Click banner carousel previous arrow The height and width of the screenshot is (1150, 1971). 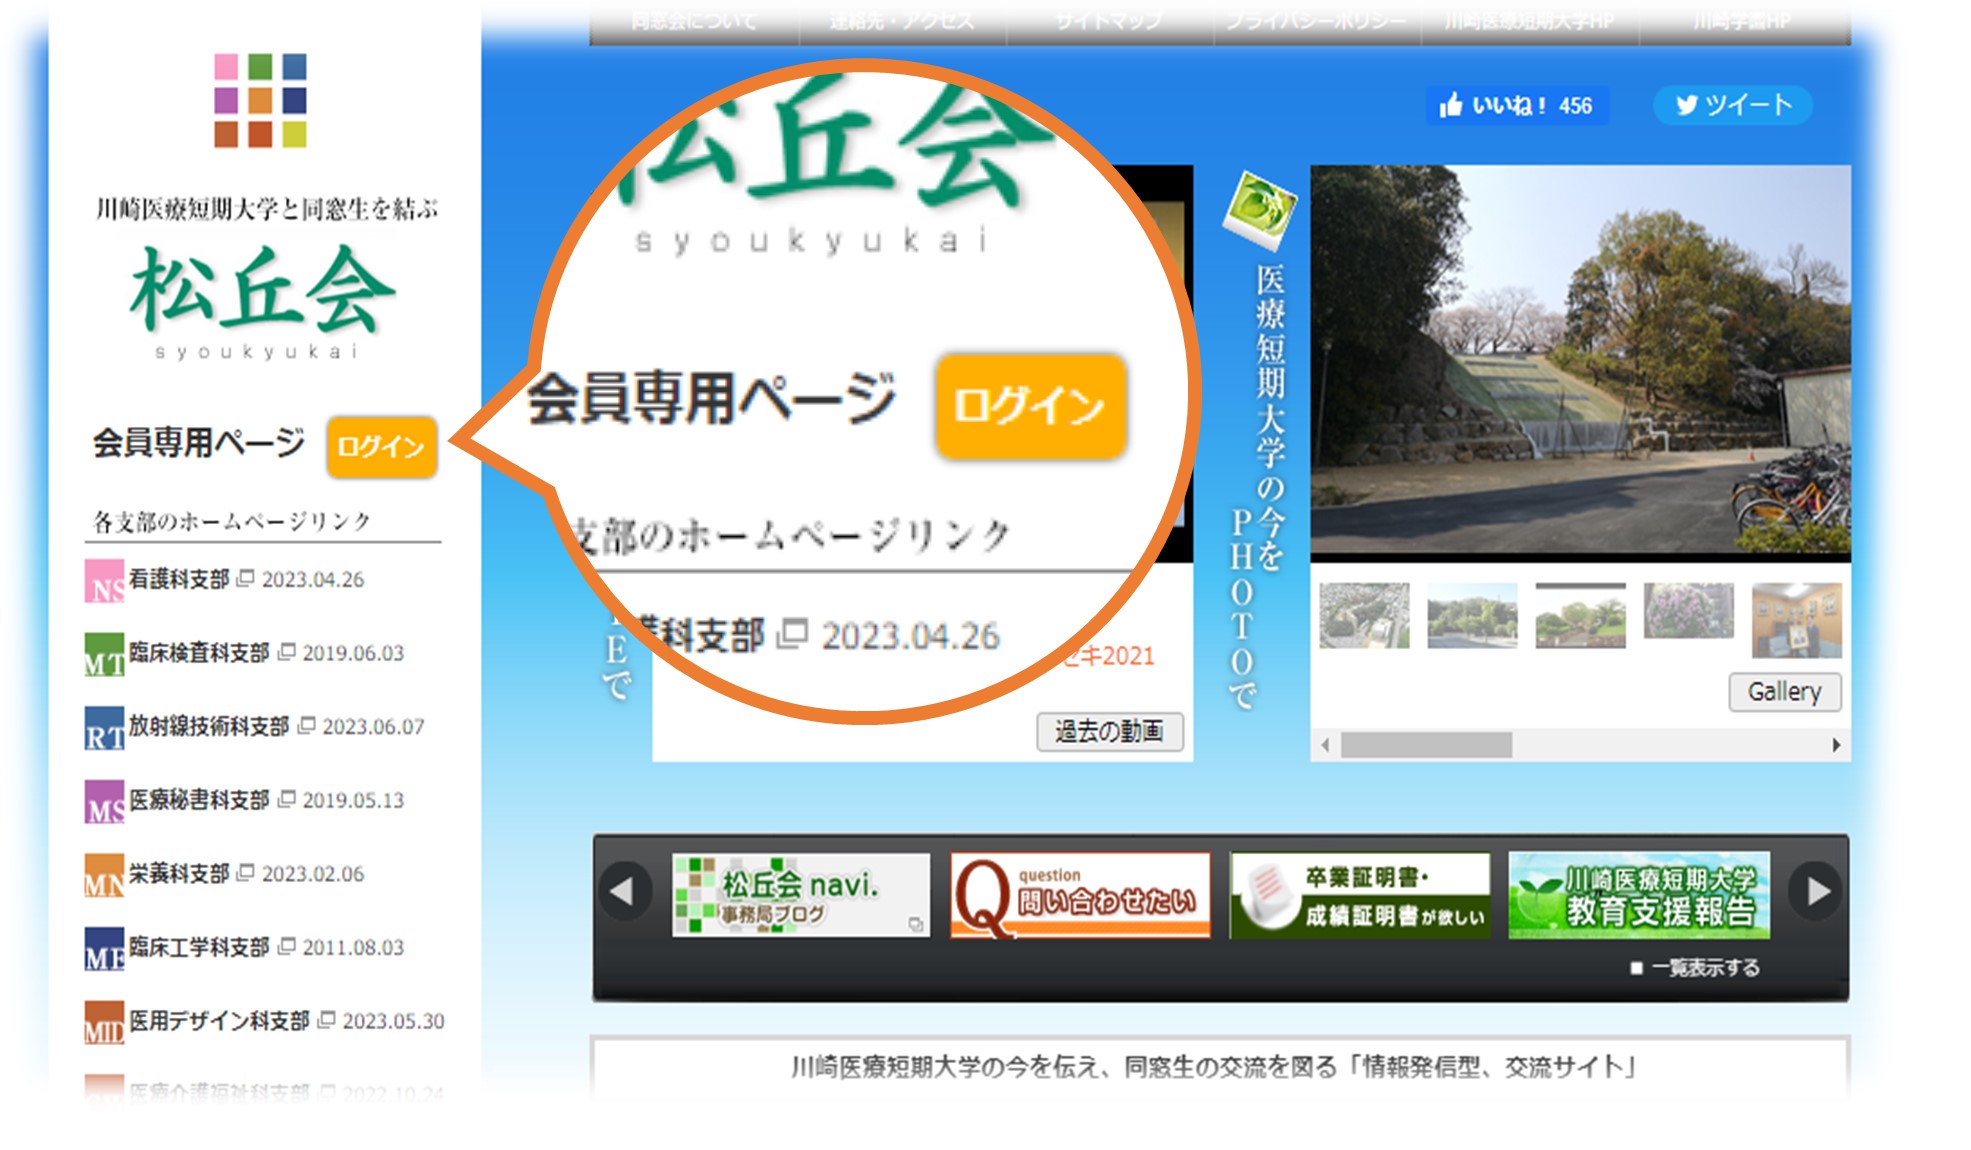(x=624, y=891)
